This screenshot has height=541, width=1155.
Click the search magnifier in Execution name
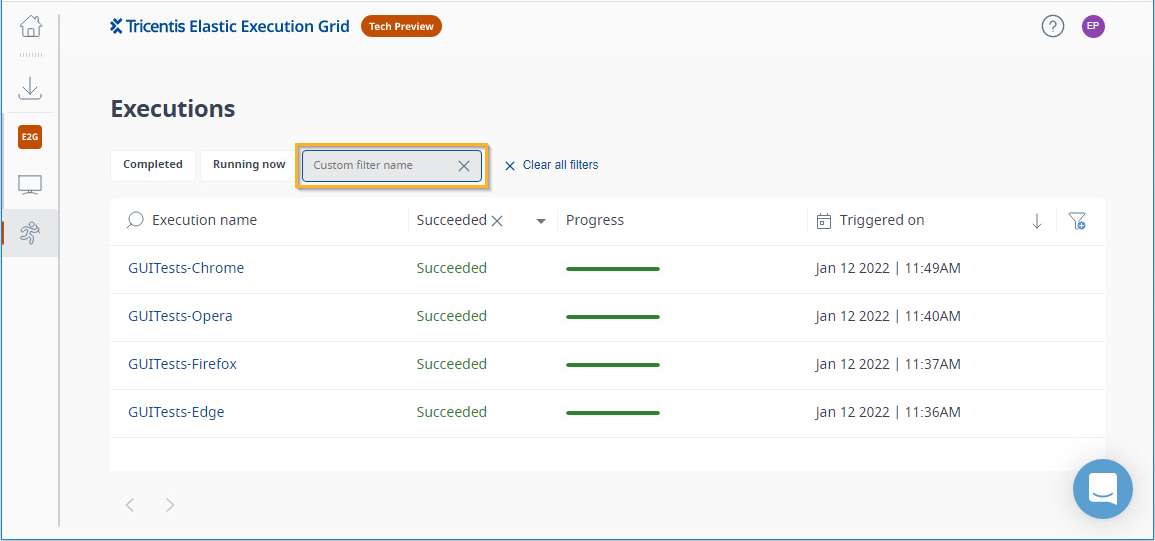(x=135, y=220)
